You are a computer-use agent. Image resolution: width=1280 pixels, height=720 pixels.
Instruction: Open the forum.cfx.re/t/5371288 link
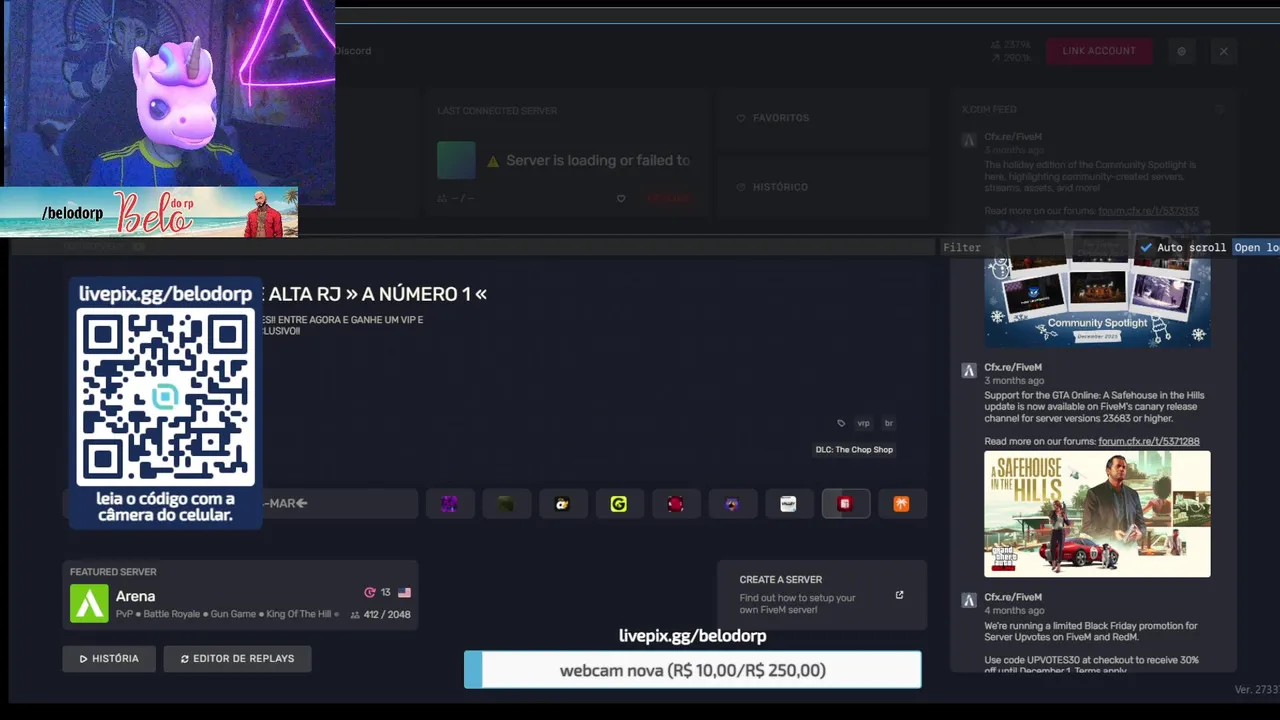pos(1148,441)
